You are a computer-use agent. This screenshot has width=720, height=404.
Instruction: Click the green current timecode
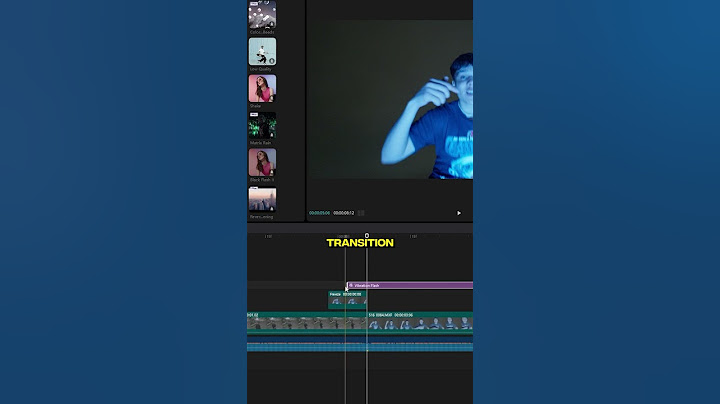(x=319, y=213)
